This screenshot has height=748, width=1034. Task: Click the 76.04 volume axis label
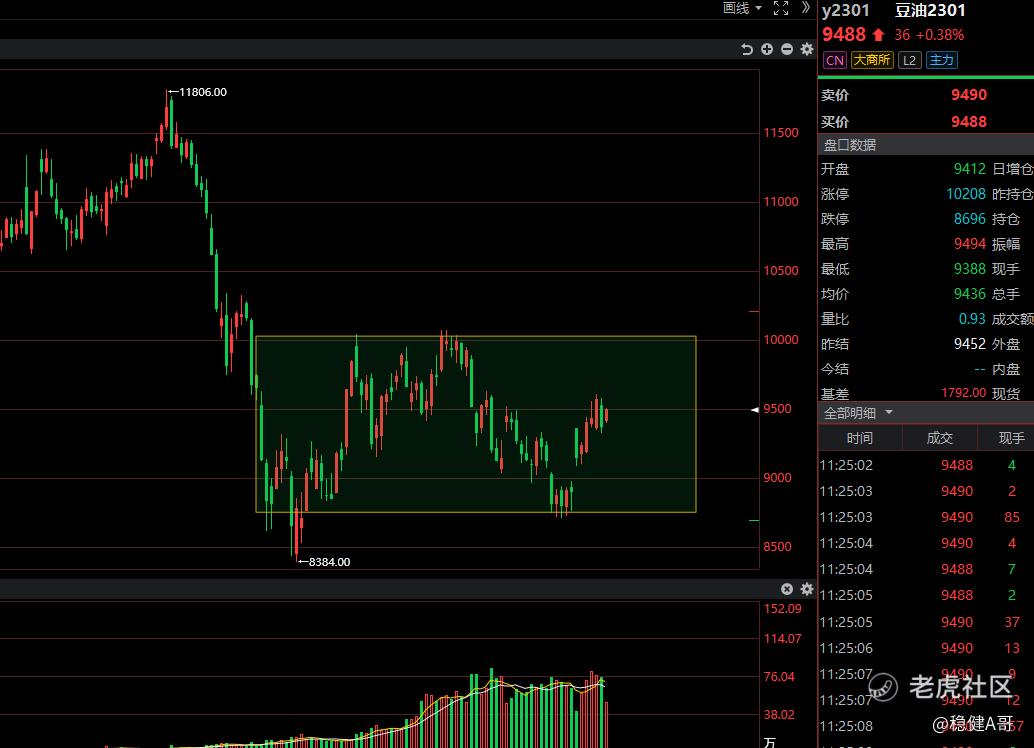(779, 677)
